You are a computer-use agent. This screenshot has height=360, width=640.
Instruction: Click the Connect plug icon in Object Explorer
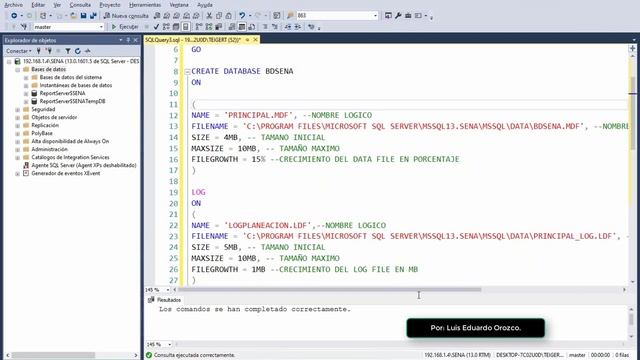pyautogui.click(x=39, y=51)
